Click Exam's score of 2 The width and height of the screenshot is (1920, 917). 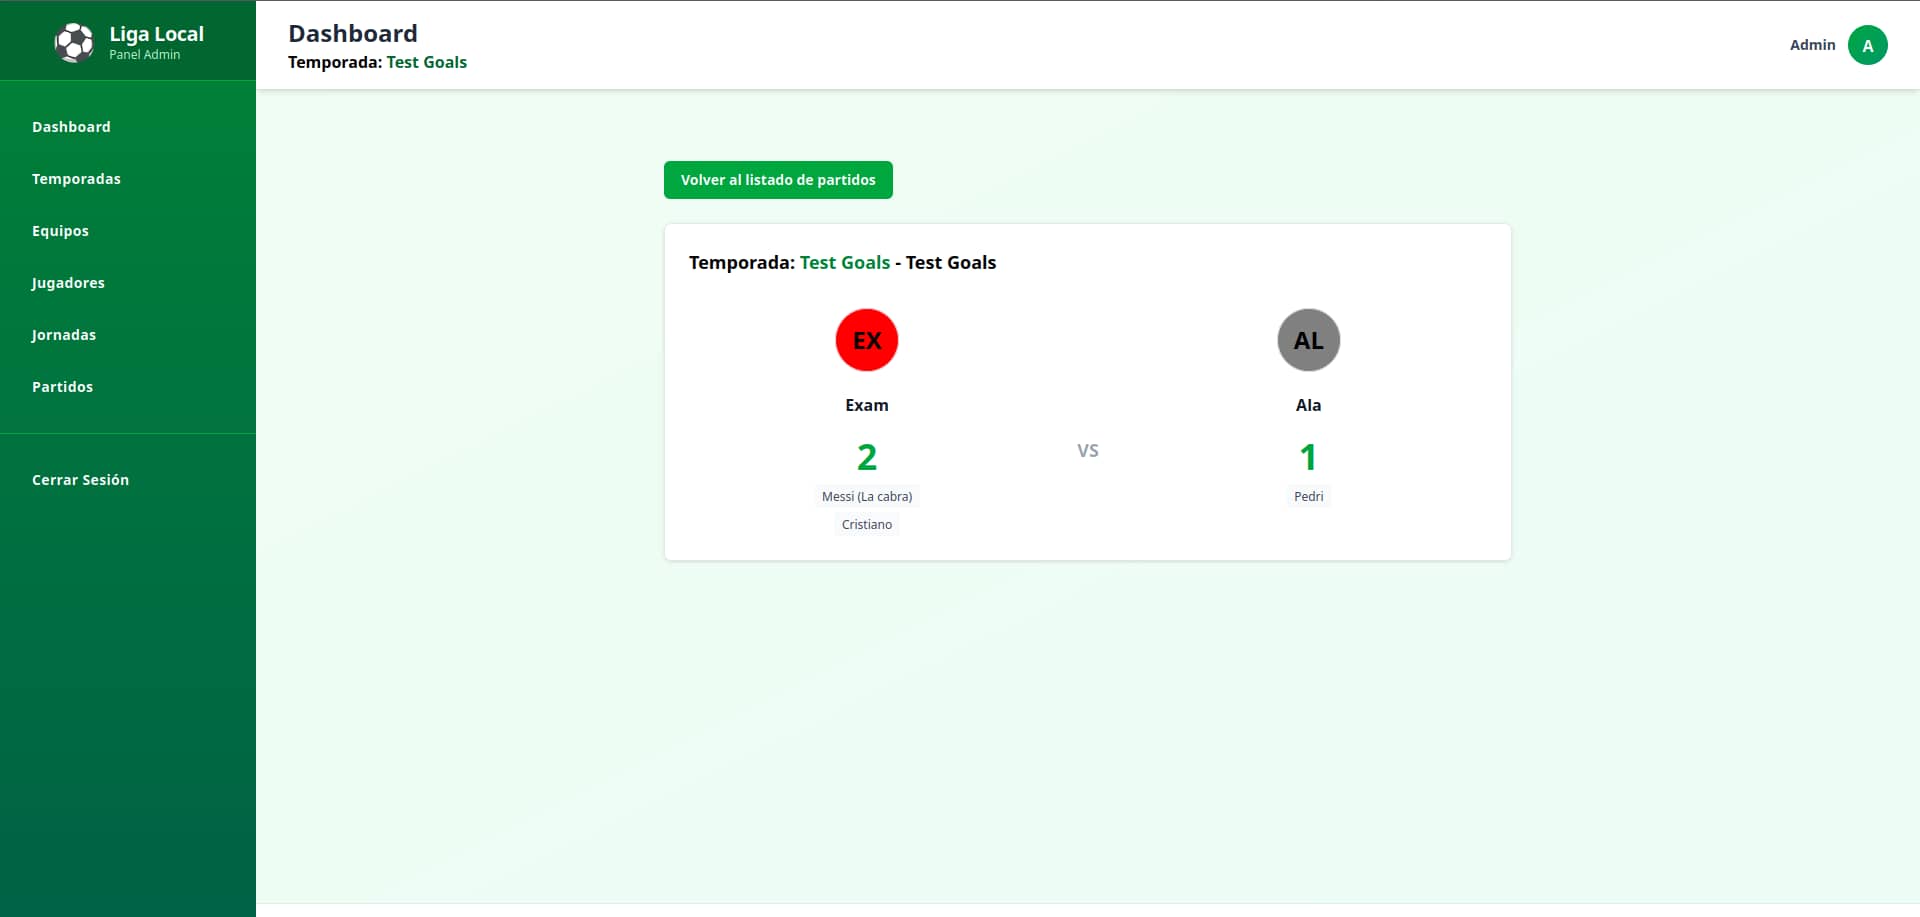tap(867, 457)
